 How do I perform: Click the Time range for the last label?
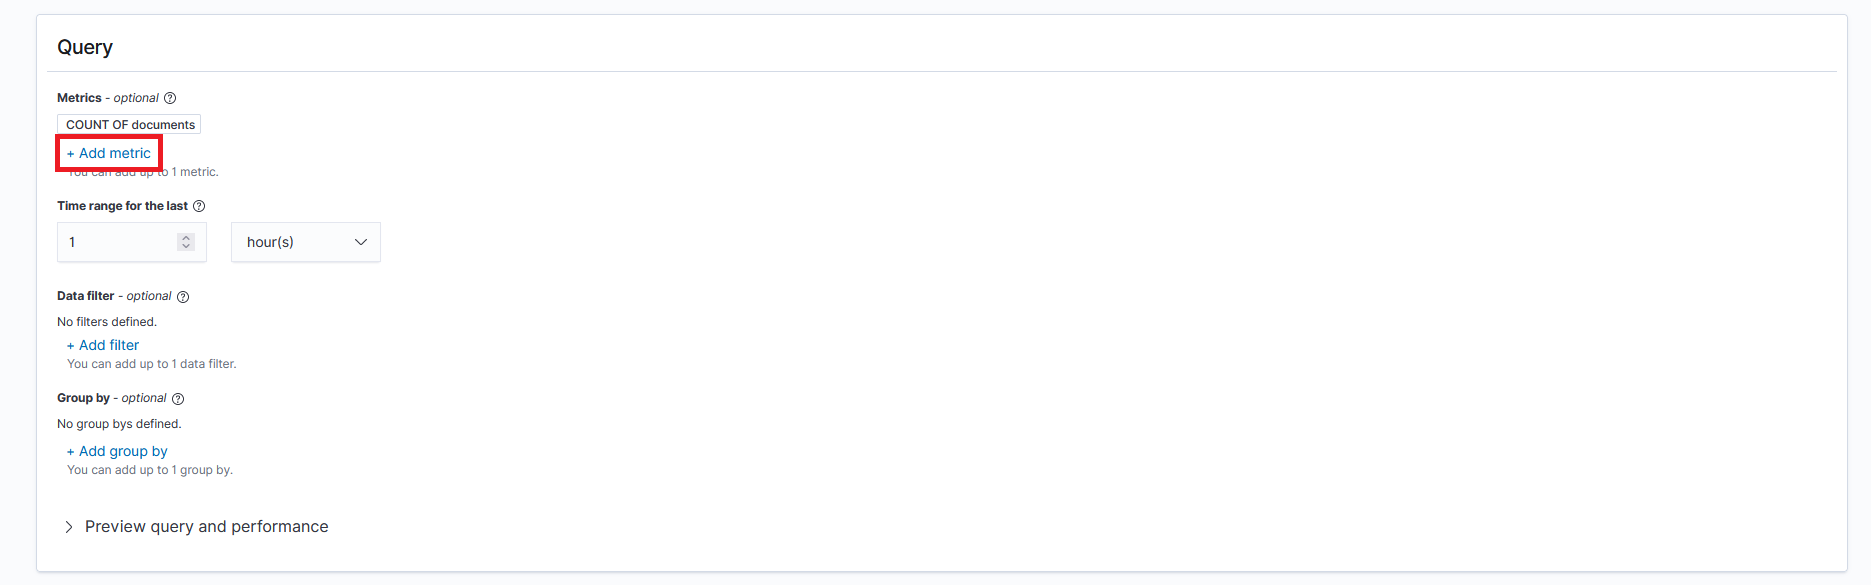[x=122, y=206]
